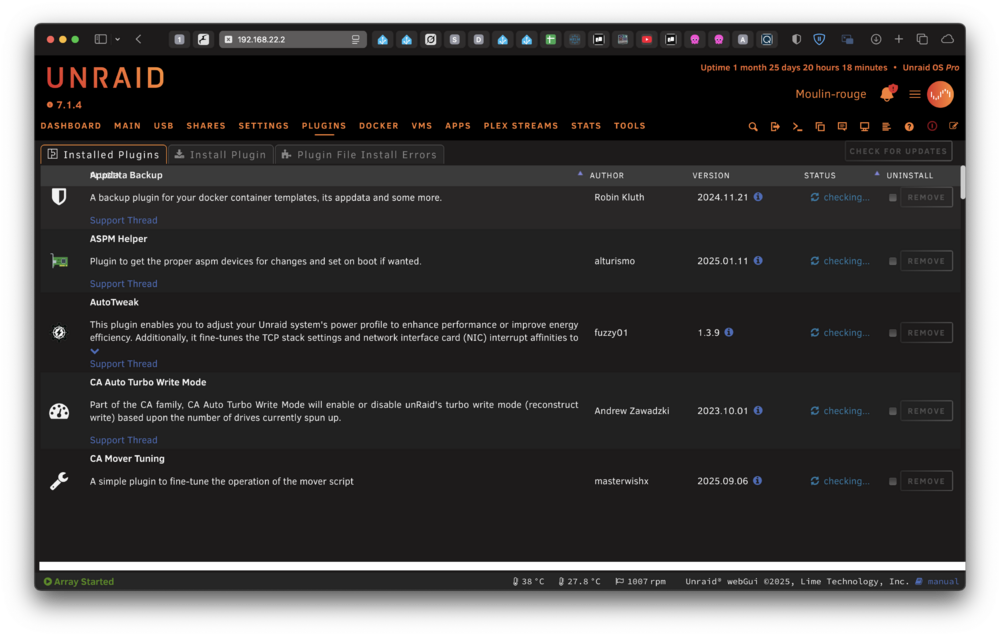
Task: Click info icon beside version 2025.01.11
Action: [x=758, y=261]
